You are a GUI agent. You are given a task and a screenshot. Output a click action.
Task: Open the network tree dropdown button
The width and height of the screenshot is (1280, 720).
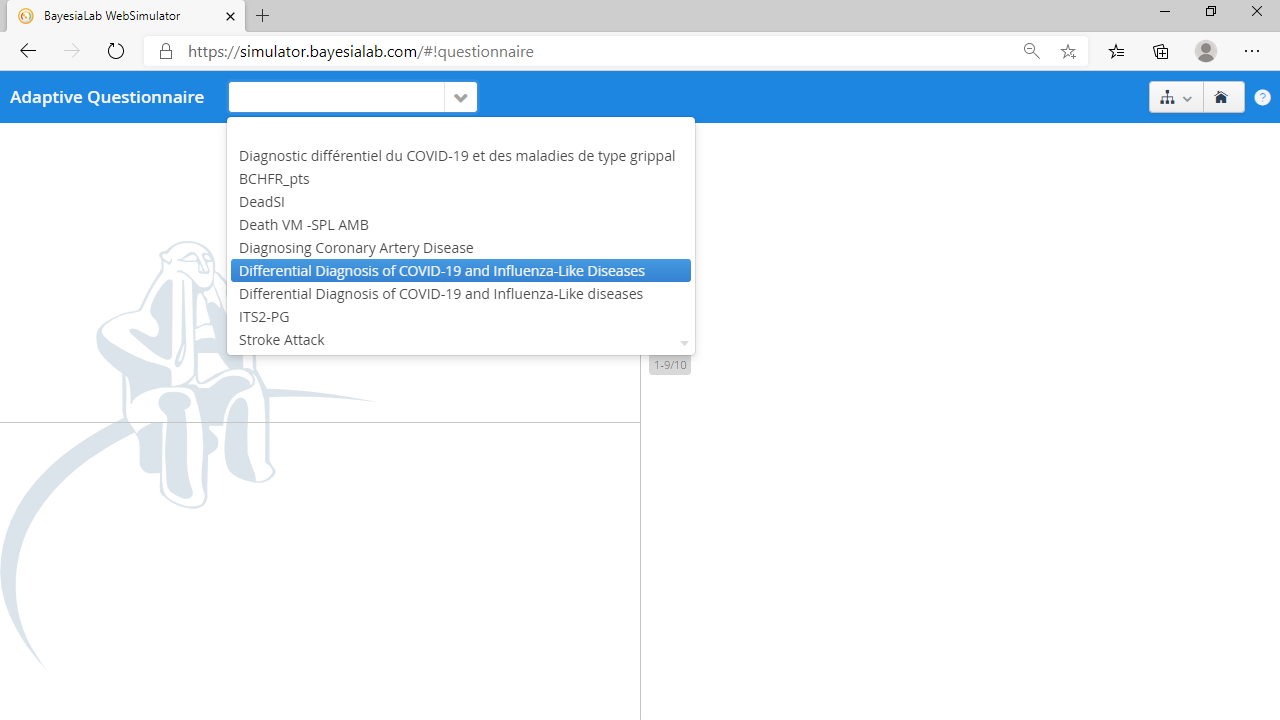(1175, 97)
